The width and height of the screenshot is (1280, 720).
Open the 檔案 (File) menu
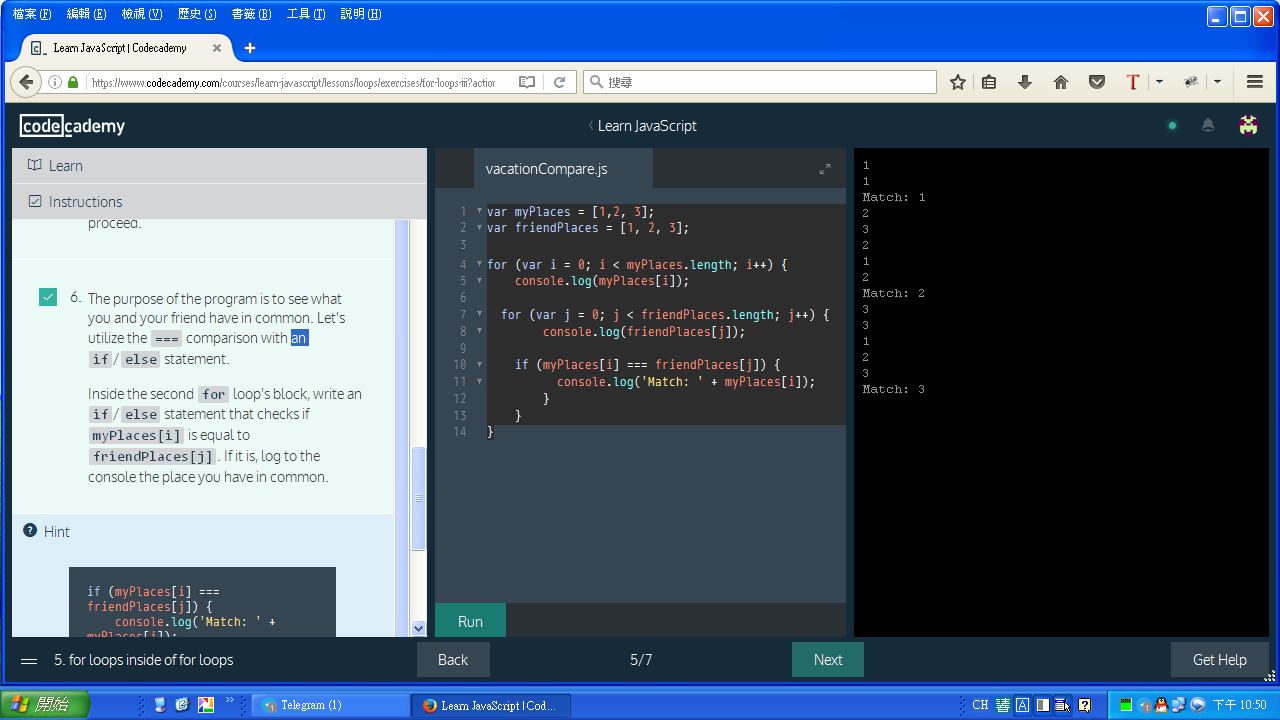click(x=31, y=14)
